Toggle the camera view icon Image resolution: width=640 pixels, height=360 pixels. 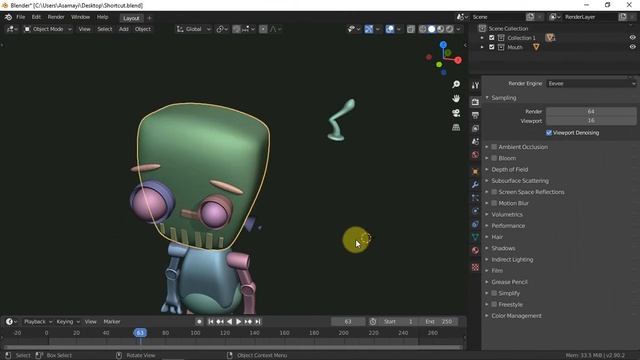click(456, 113)
